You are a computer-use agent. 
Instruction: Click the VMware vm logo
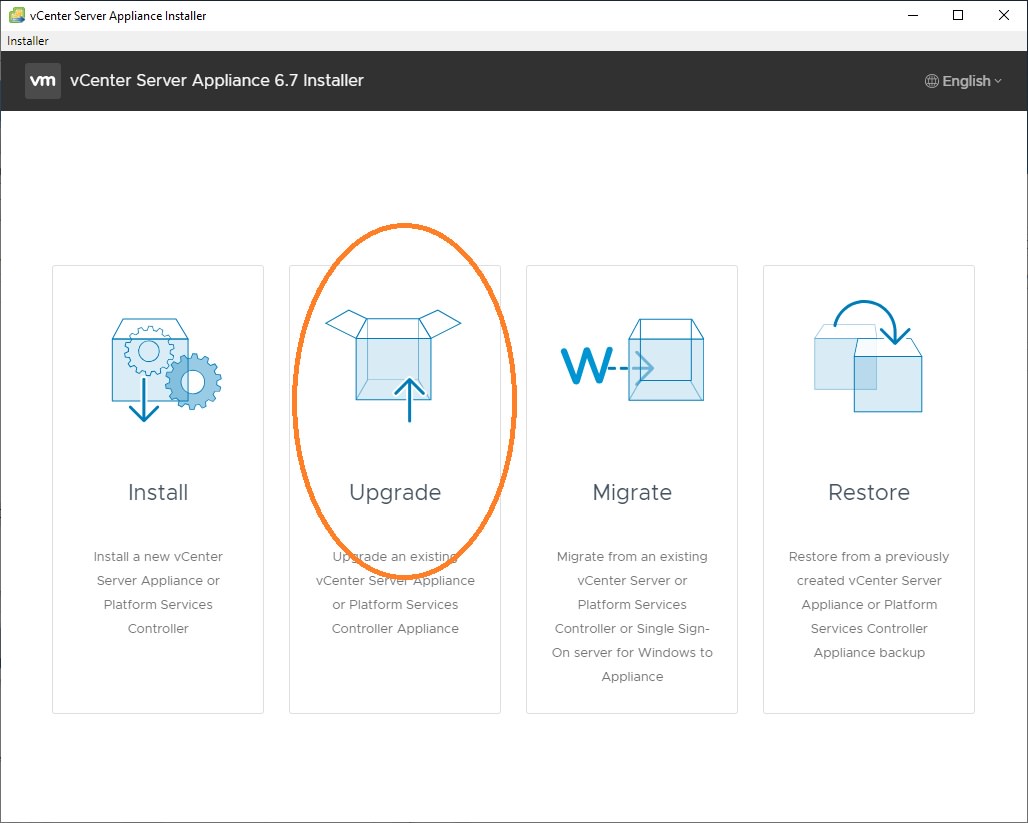pos(43,81)
